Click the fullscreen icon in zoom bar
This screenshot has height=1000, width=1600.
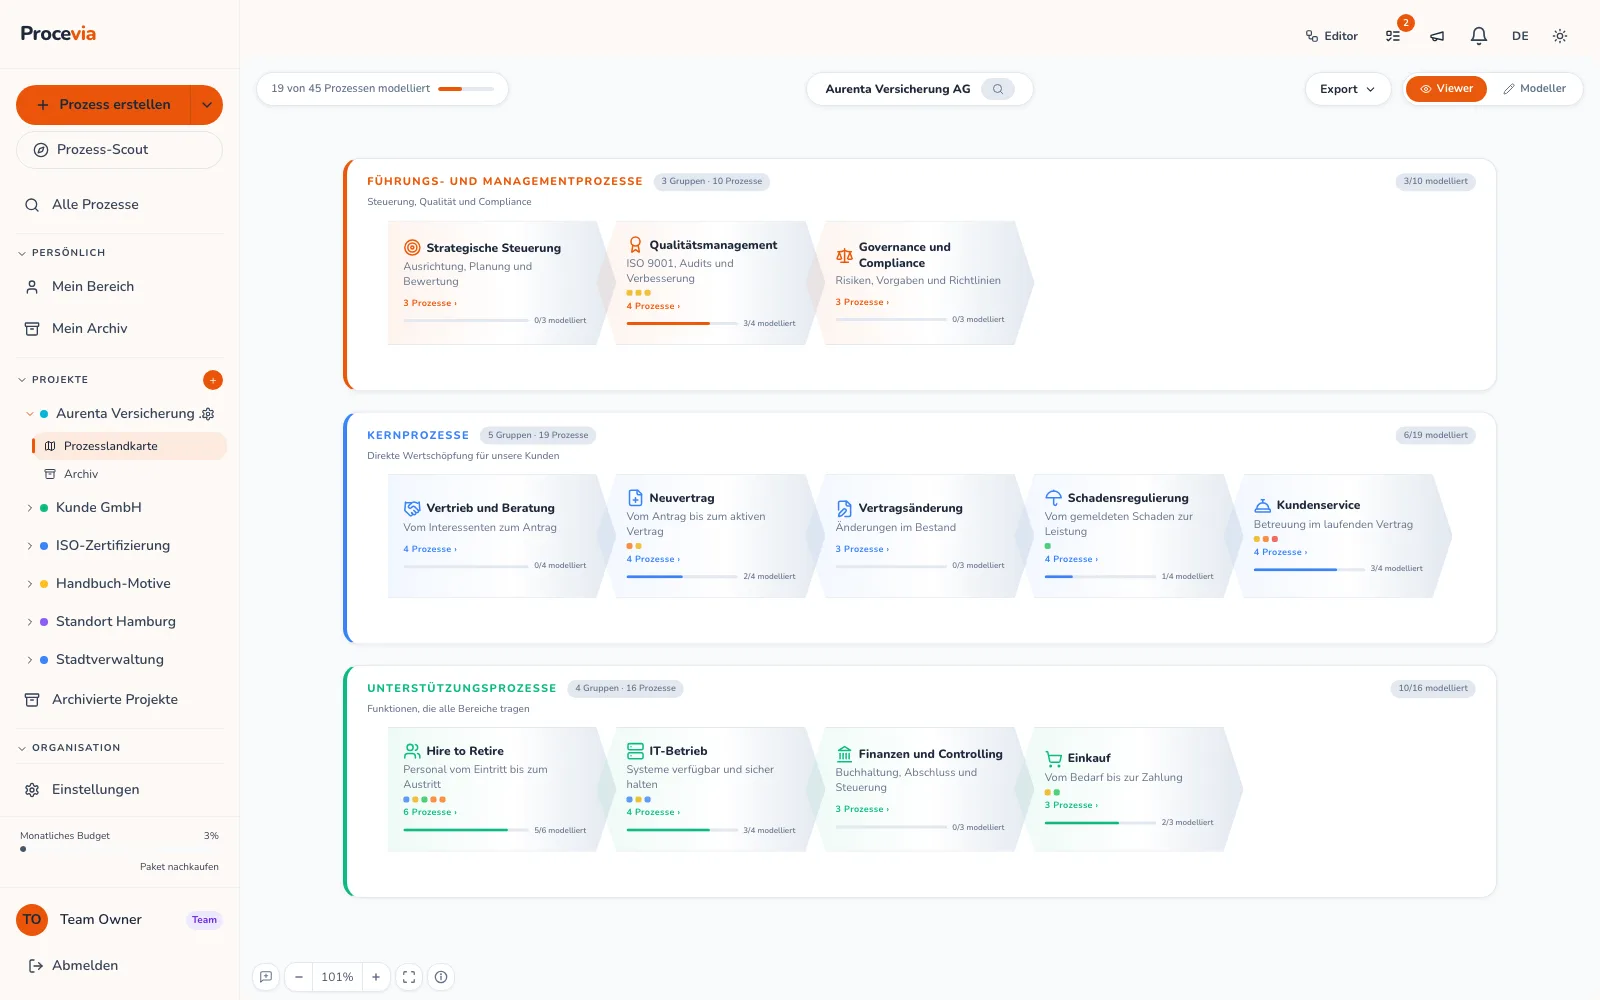[409, 977]
